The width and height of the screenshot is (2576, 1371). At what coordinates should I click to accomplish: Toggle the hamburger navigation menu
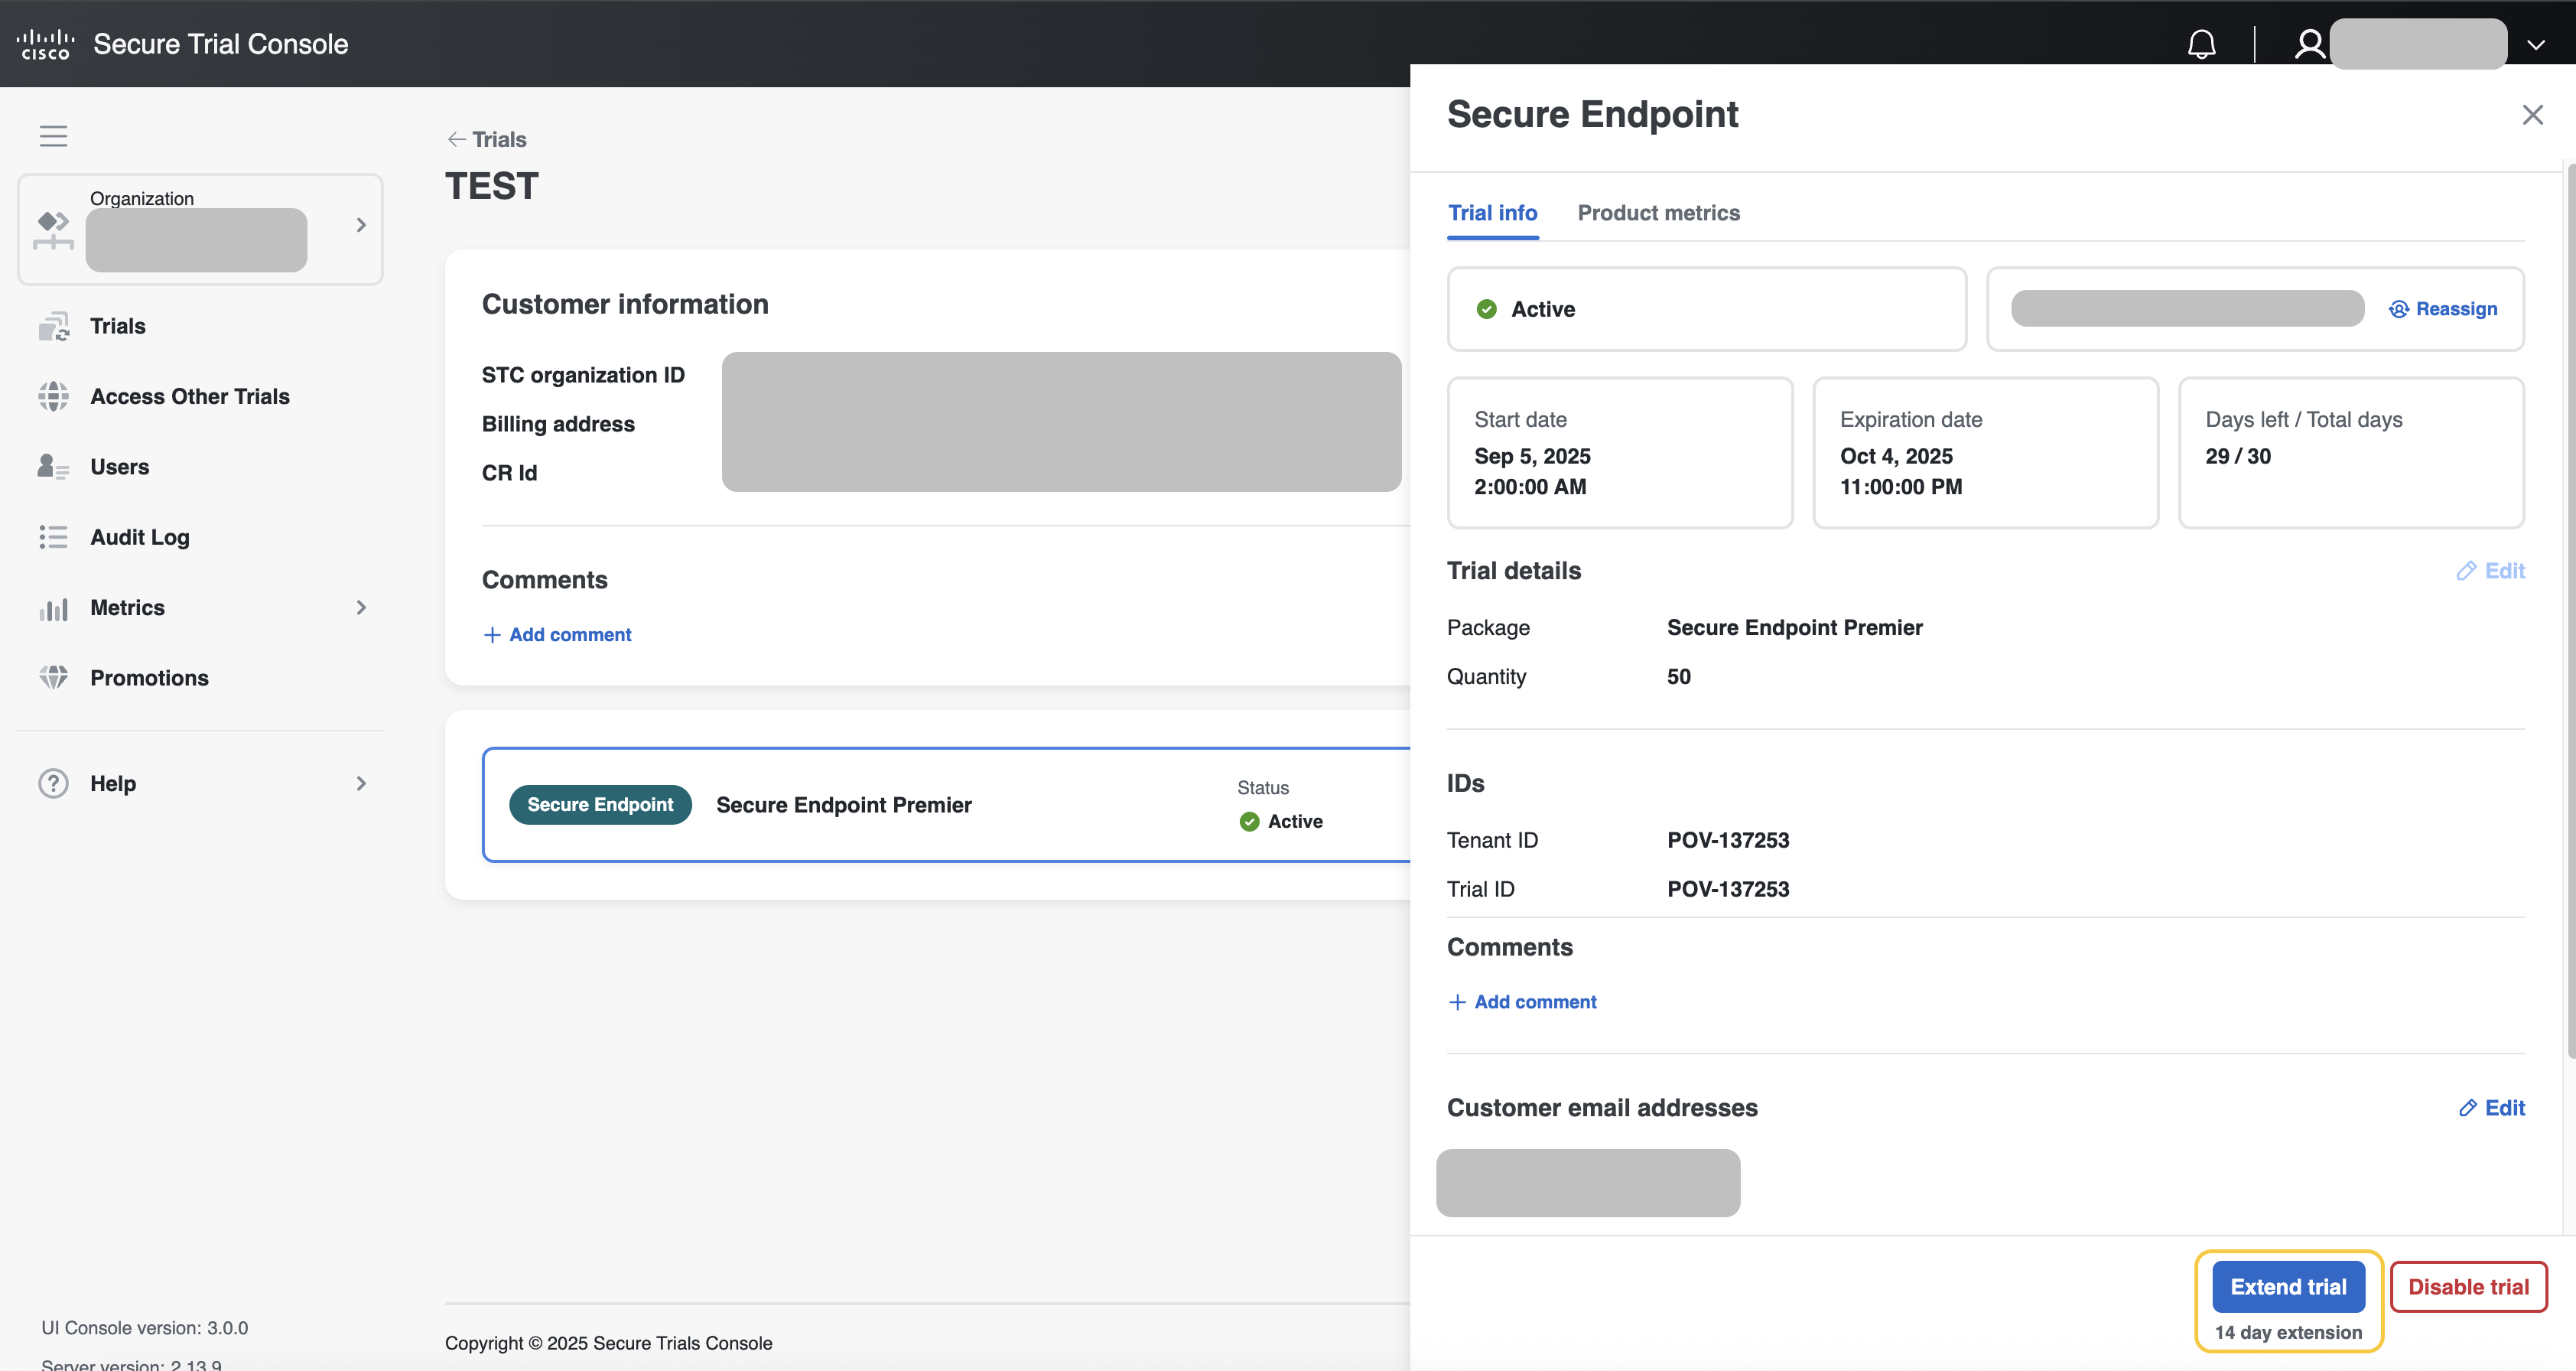(54, 136)
